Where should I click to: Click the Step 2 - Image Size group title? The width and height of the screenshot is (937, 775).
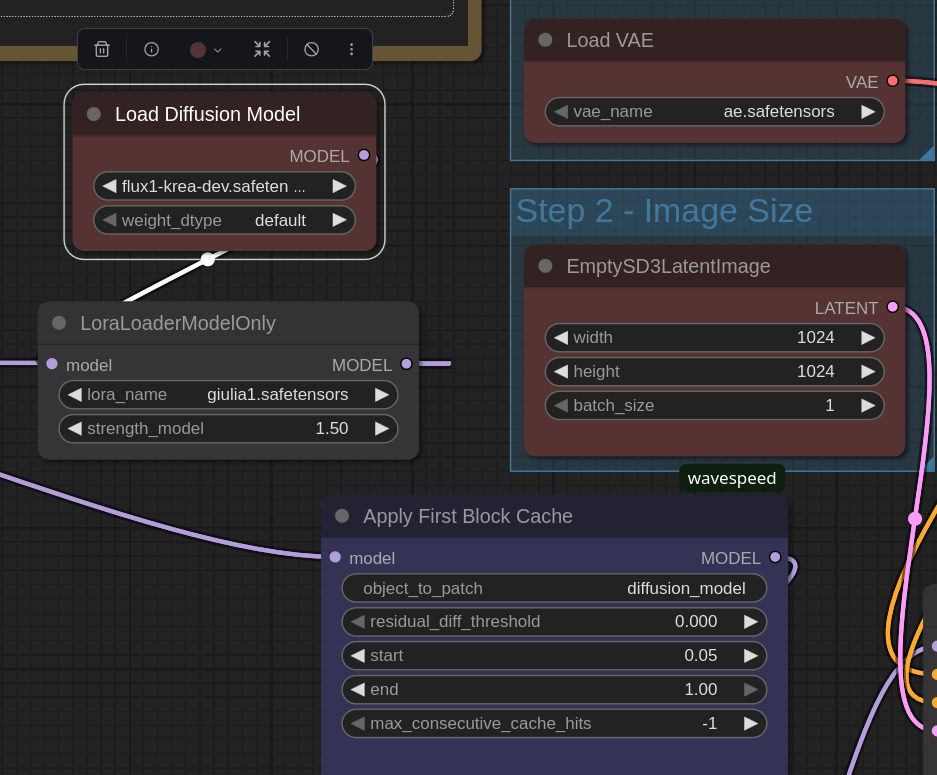tap(664, 211)
